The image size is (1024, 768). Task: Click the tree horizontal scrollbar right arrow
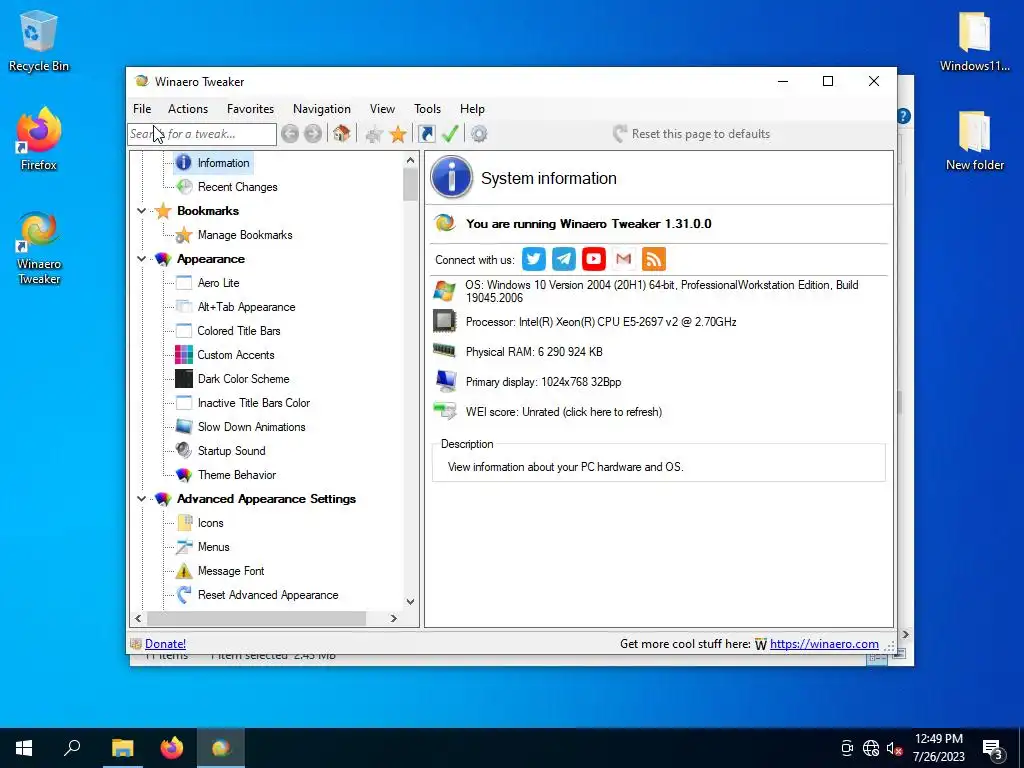pyautogui.click(x=393, y=618)
